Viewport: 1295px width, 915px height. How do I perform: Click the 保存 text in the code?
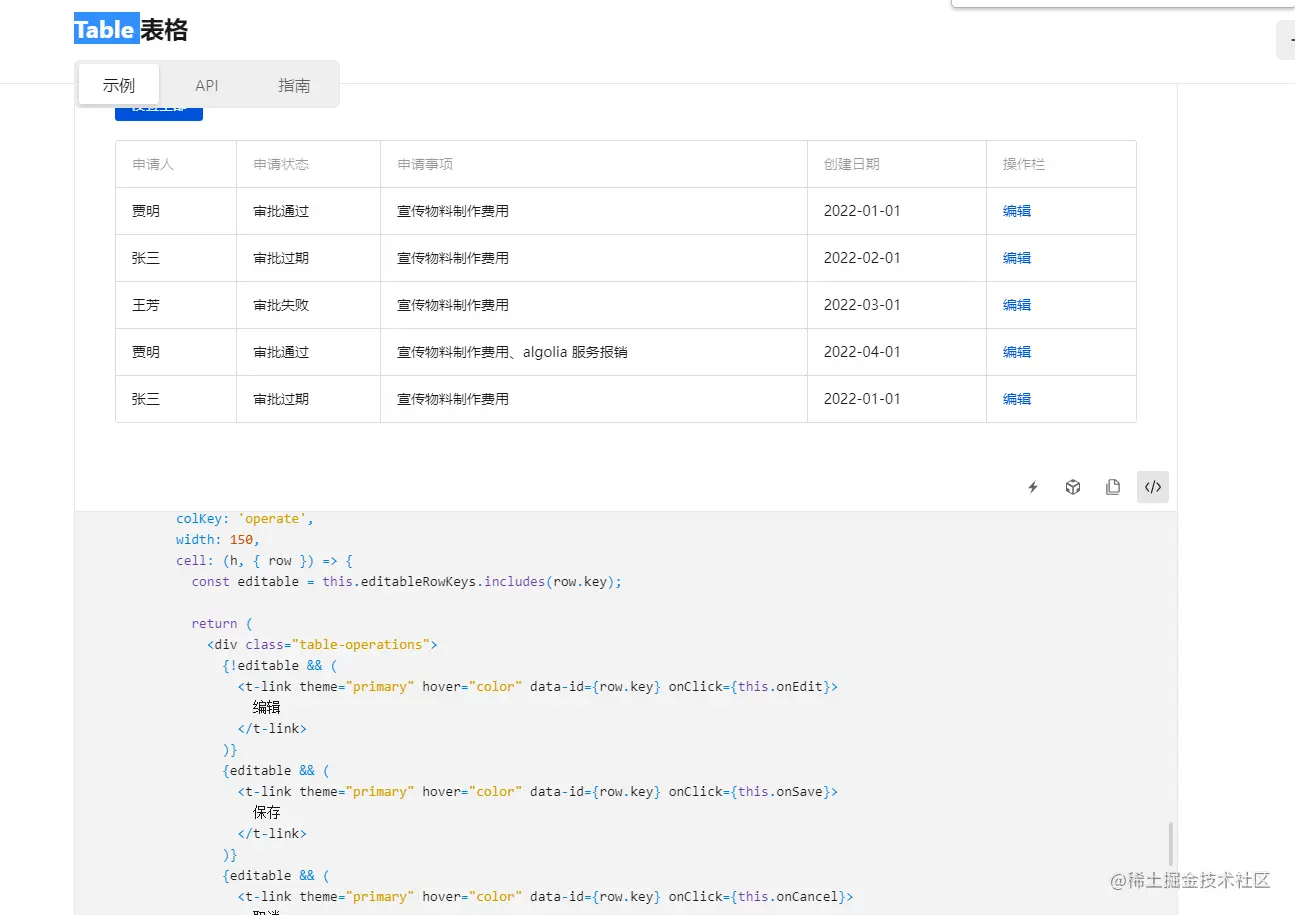pyautogui.click(x=267, y=812)
